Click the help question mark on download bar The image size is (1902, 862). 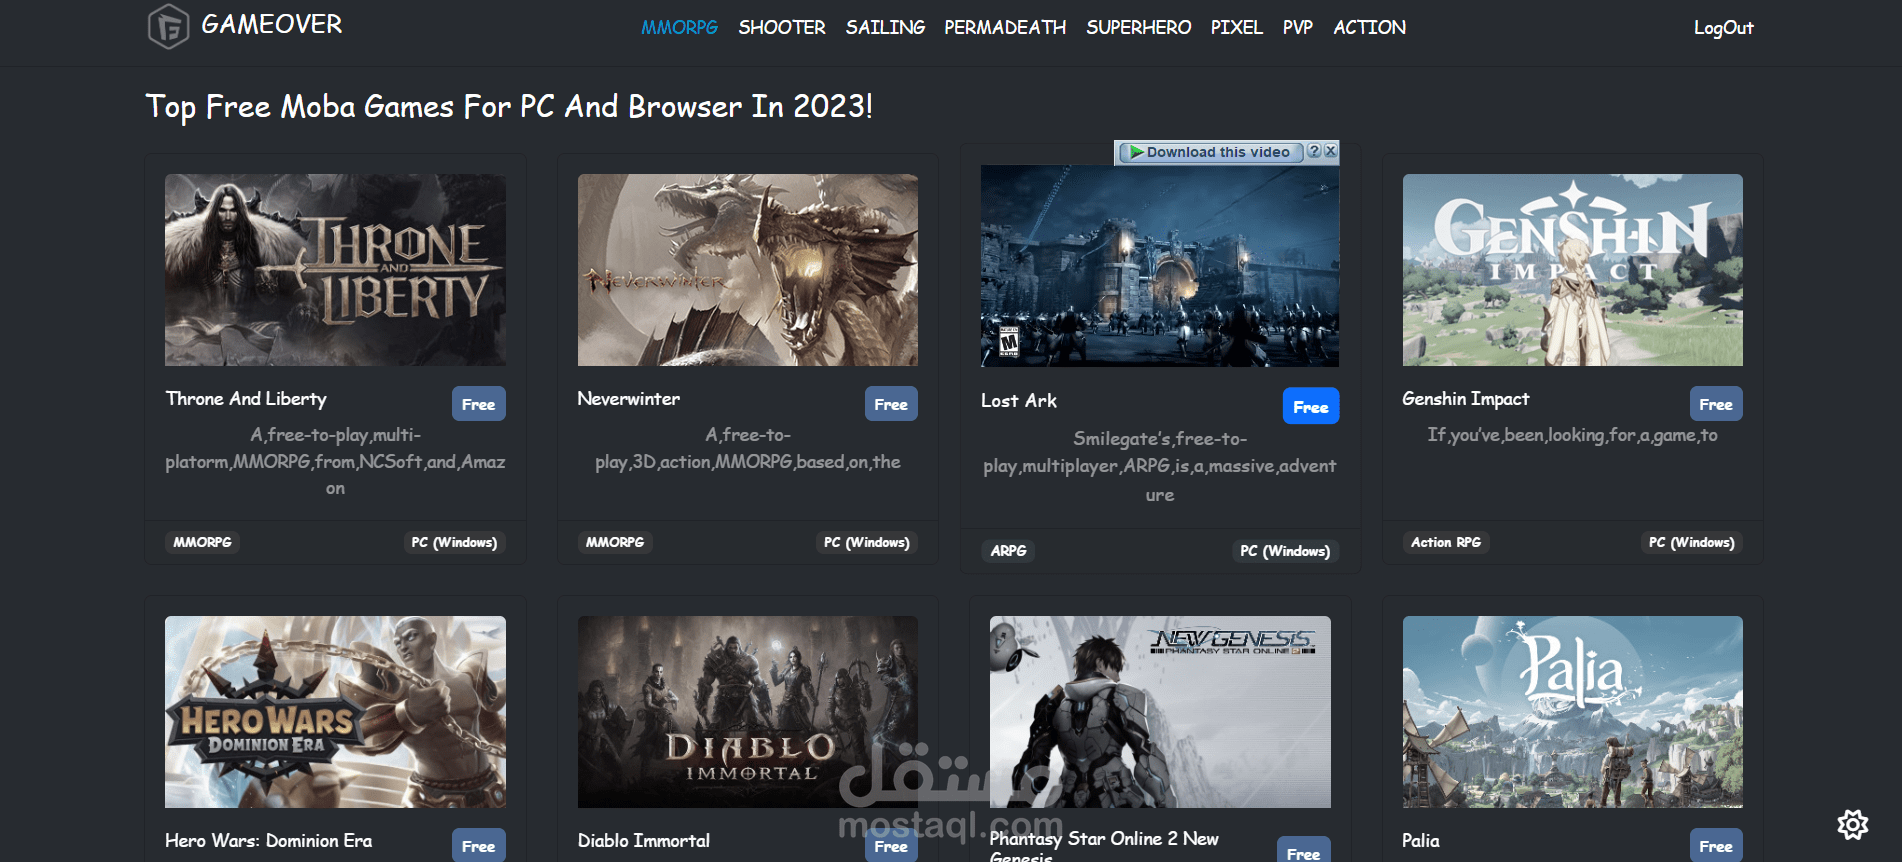pos(1314,151)
